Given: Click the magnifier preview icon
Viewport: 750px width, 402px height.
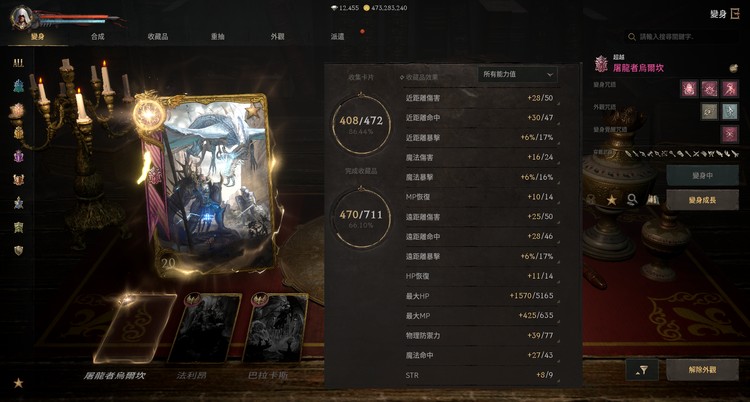Looking at the screenshot, I should pos(632,200).
